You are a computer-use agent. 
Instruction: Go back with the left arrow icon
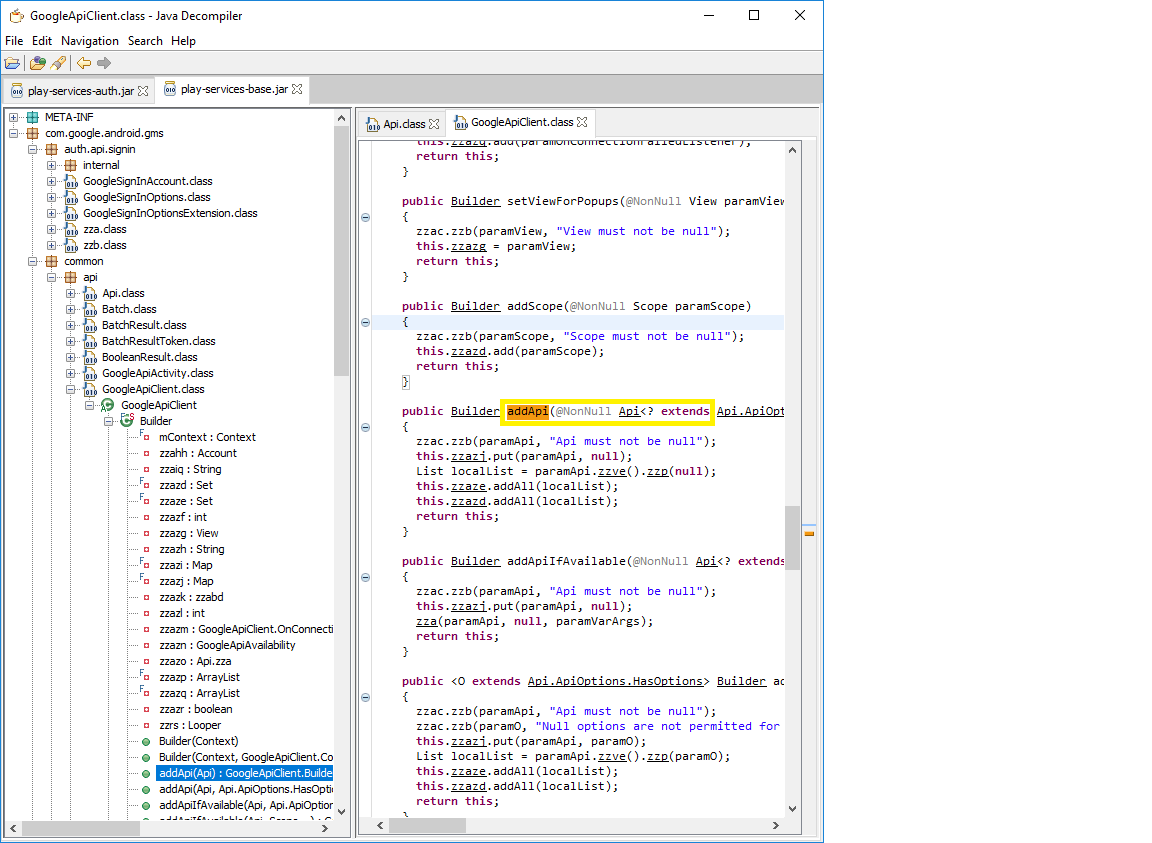click(x=84, y=63)
